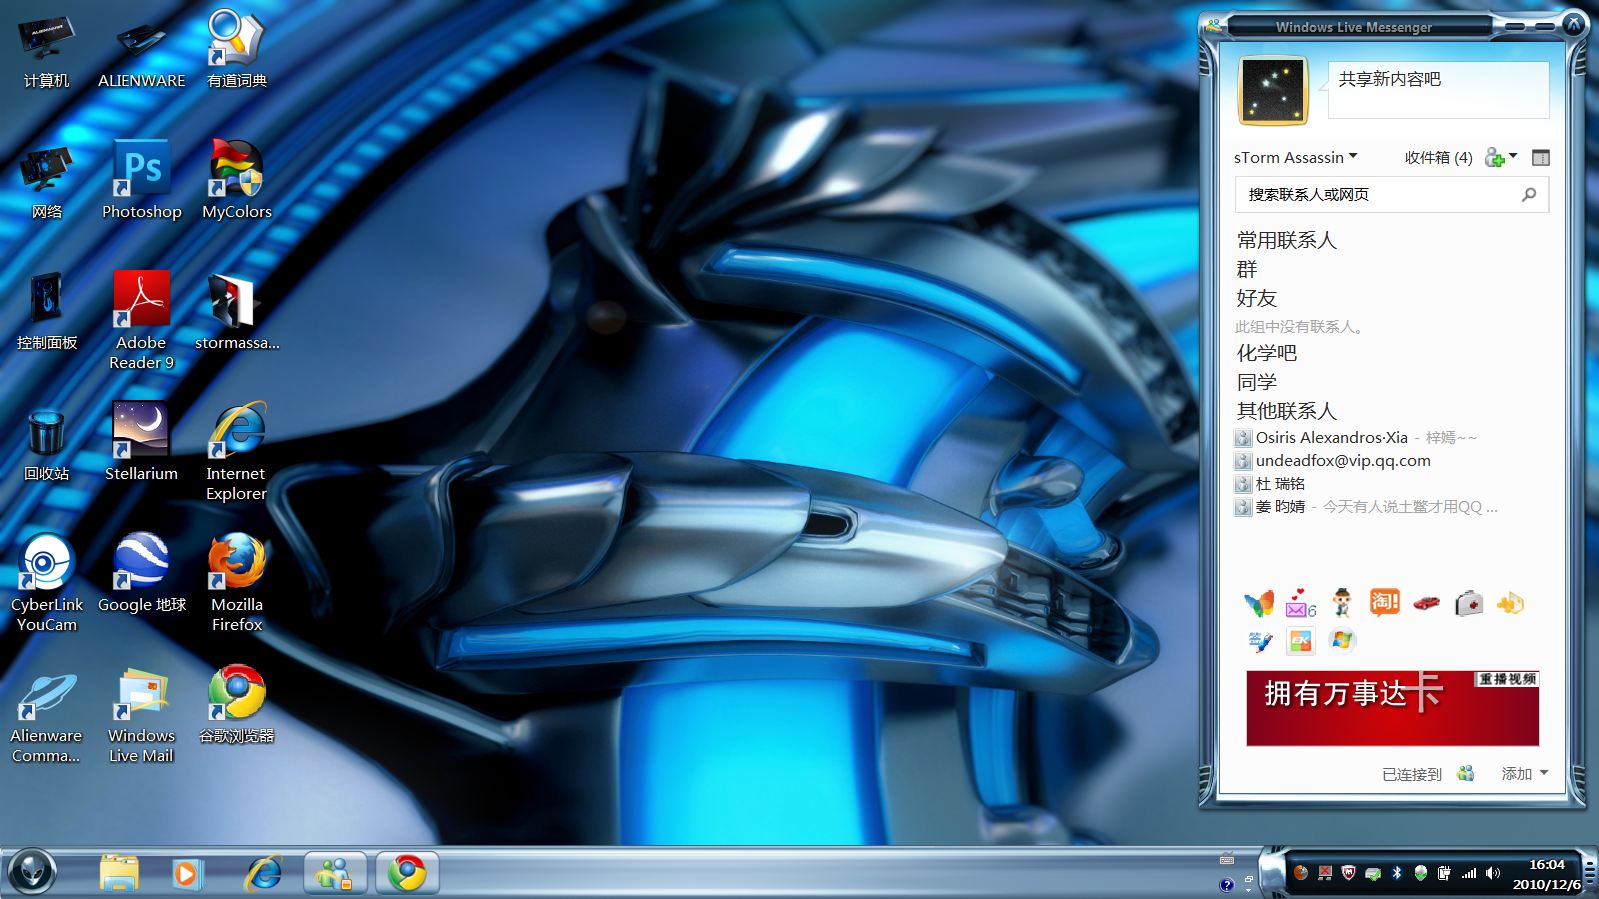Viewport: 1599px width, 899px height.
Task: Click in the 搜索联系人或网页 search field
Action: pos(1392,194)
